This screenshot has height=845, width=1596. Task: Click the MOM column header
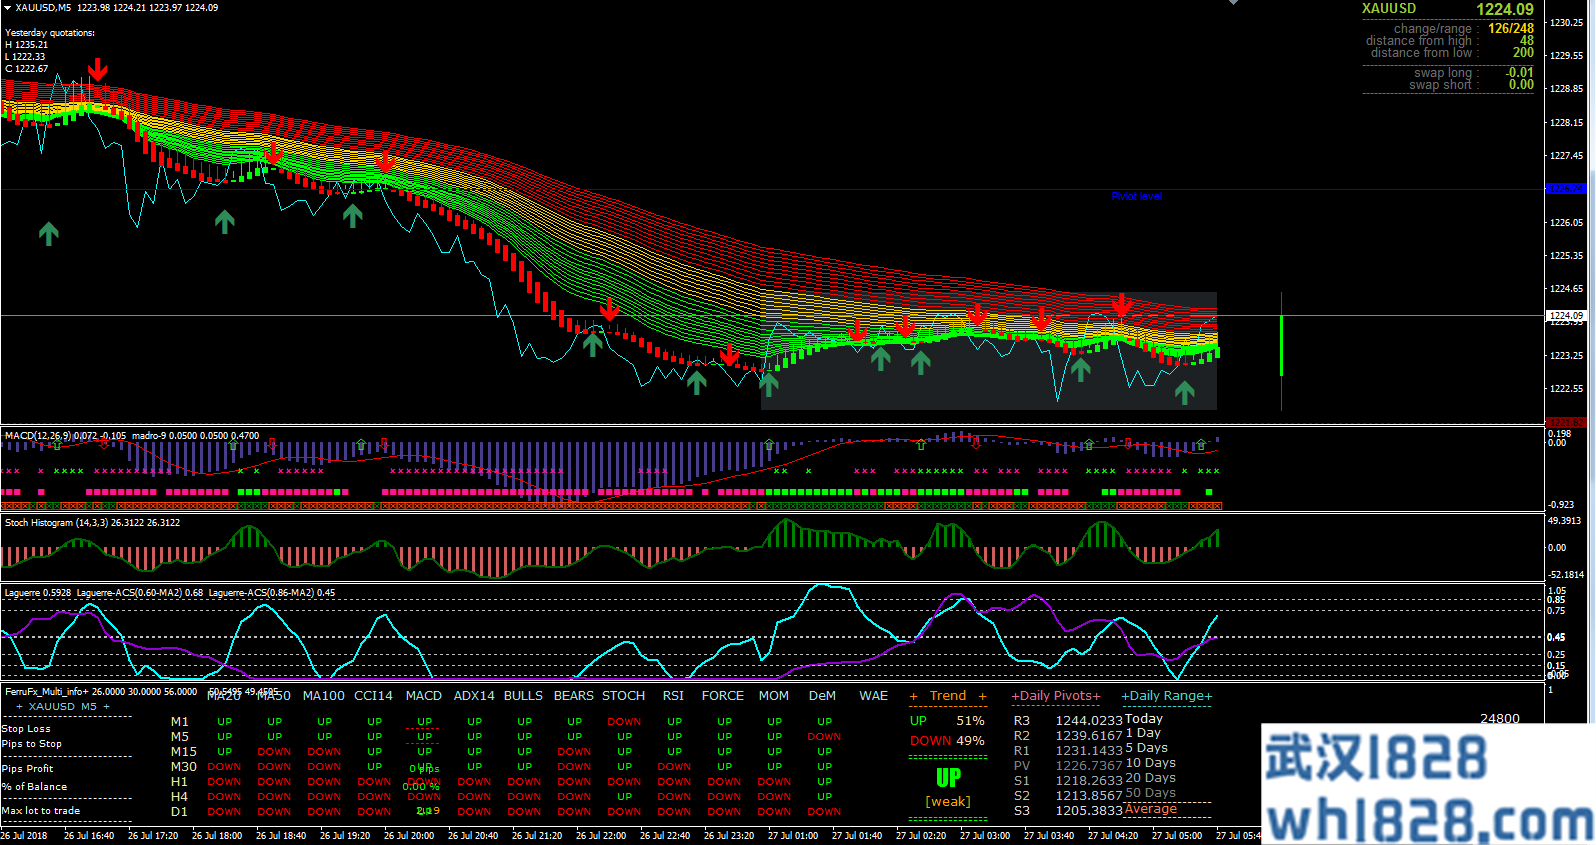pos(774,696)
